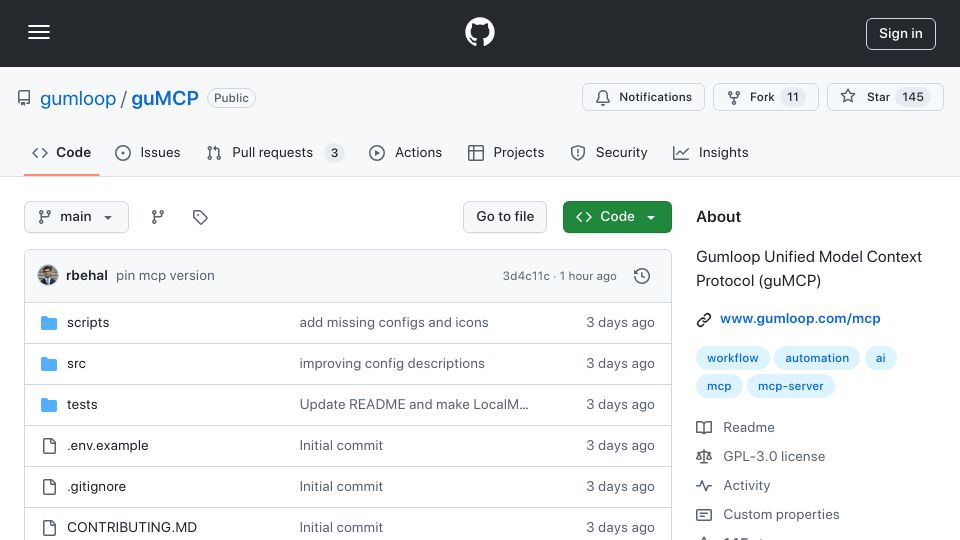Open 'Update README and make LocalM…' commit

point(414,405)
